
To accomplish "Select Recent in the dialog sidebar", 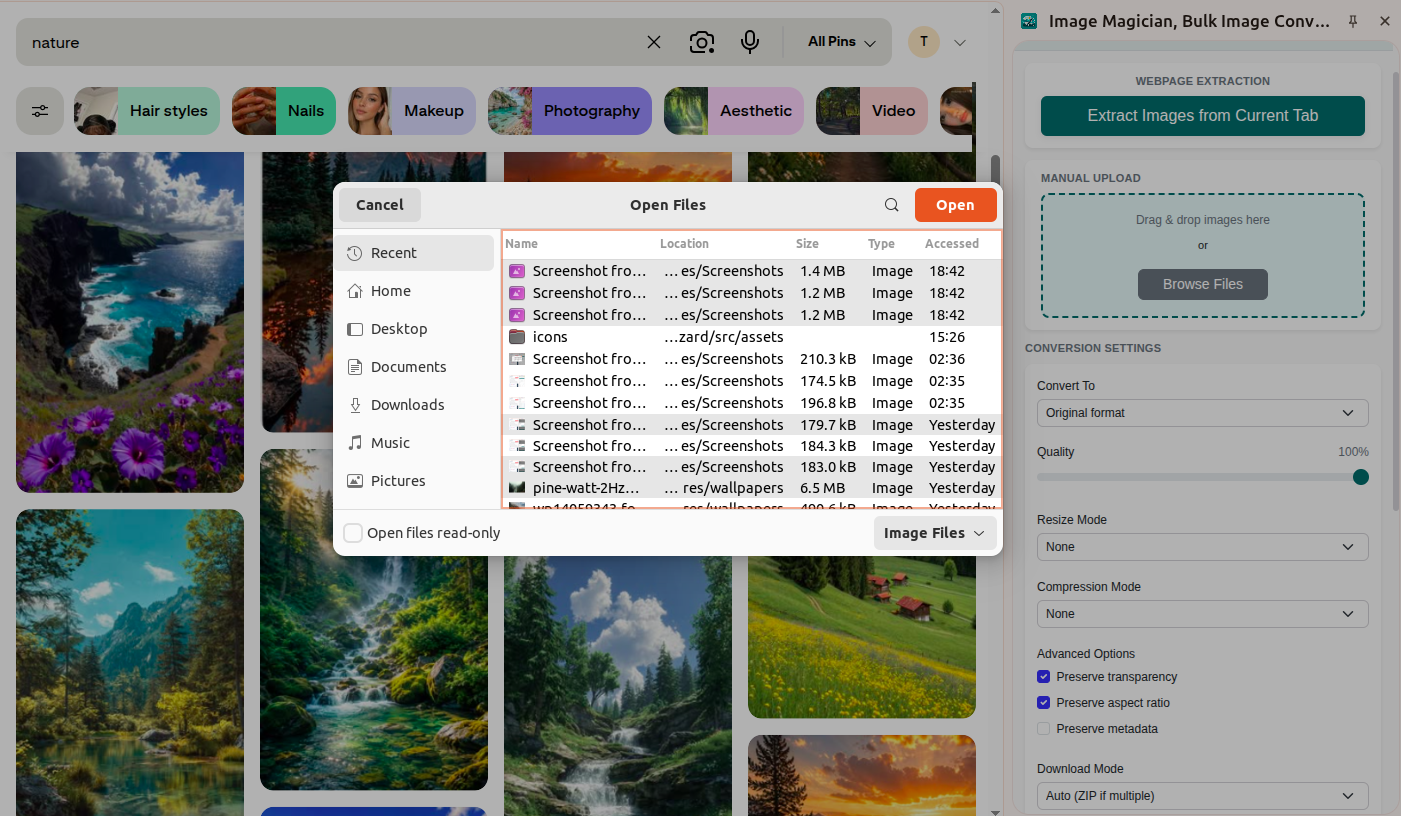I will click(414, 253).
